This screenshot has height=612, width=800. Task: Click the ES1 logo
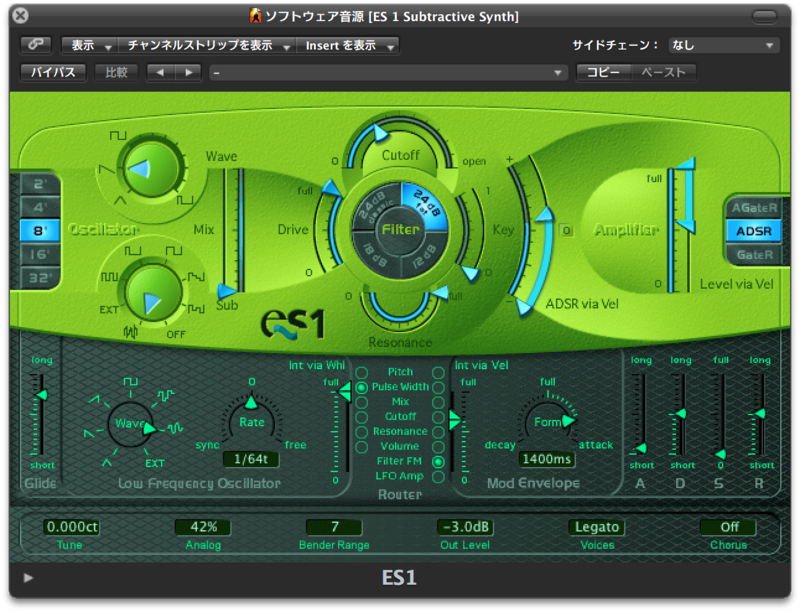pyautogui.click(x=293, y=324)
